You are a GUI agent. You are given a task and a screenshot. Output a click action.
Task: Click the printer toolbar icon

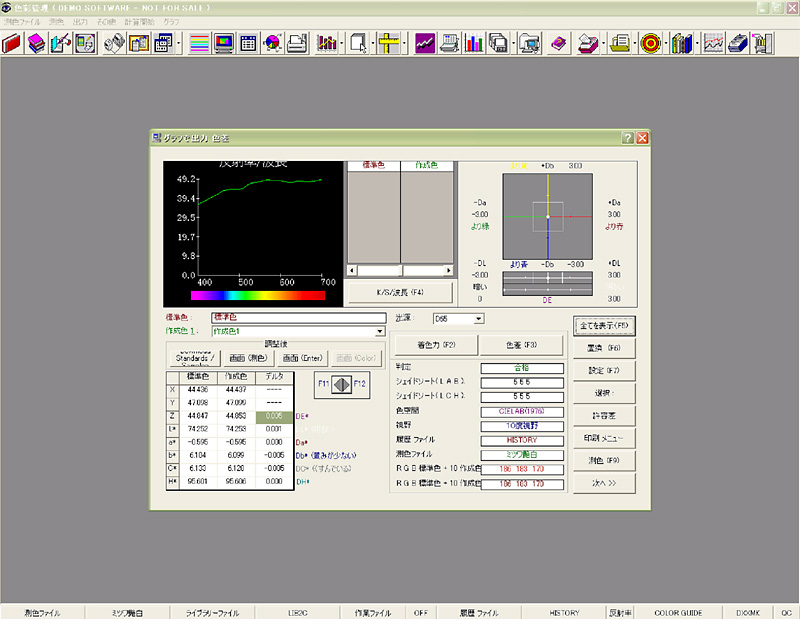pos(297,43)
